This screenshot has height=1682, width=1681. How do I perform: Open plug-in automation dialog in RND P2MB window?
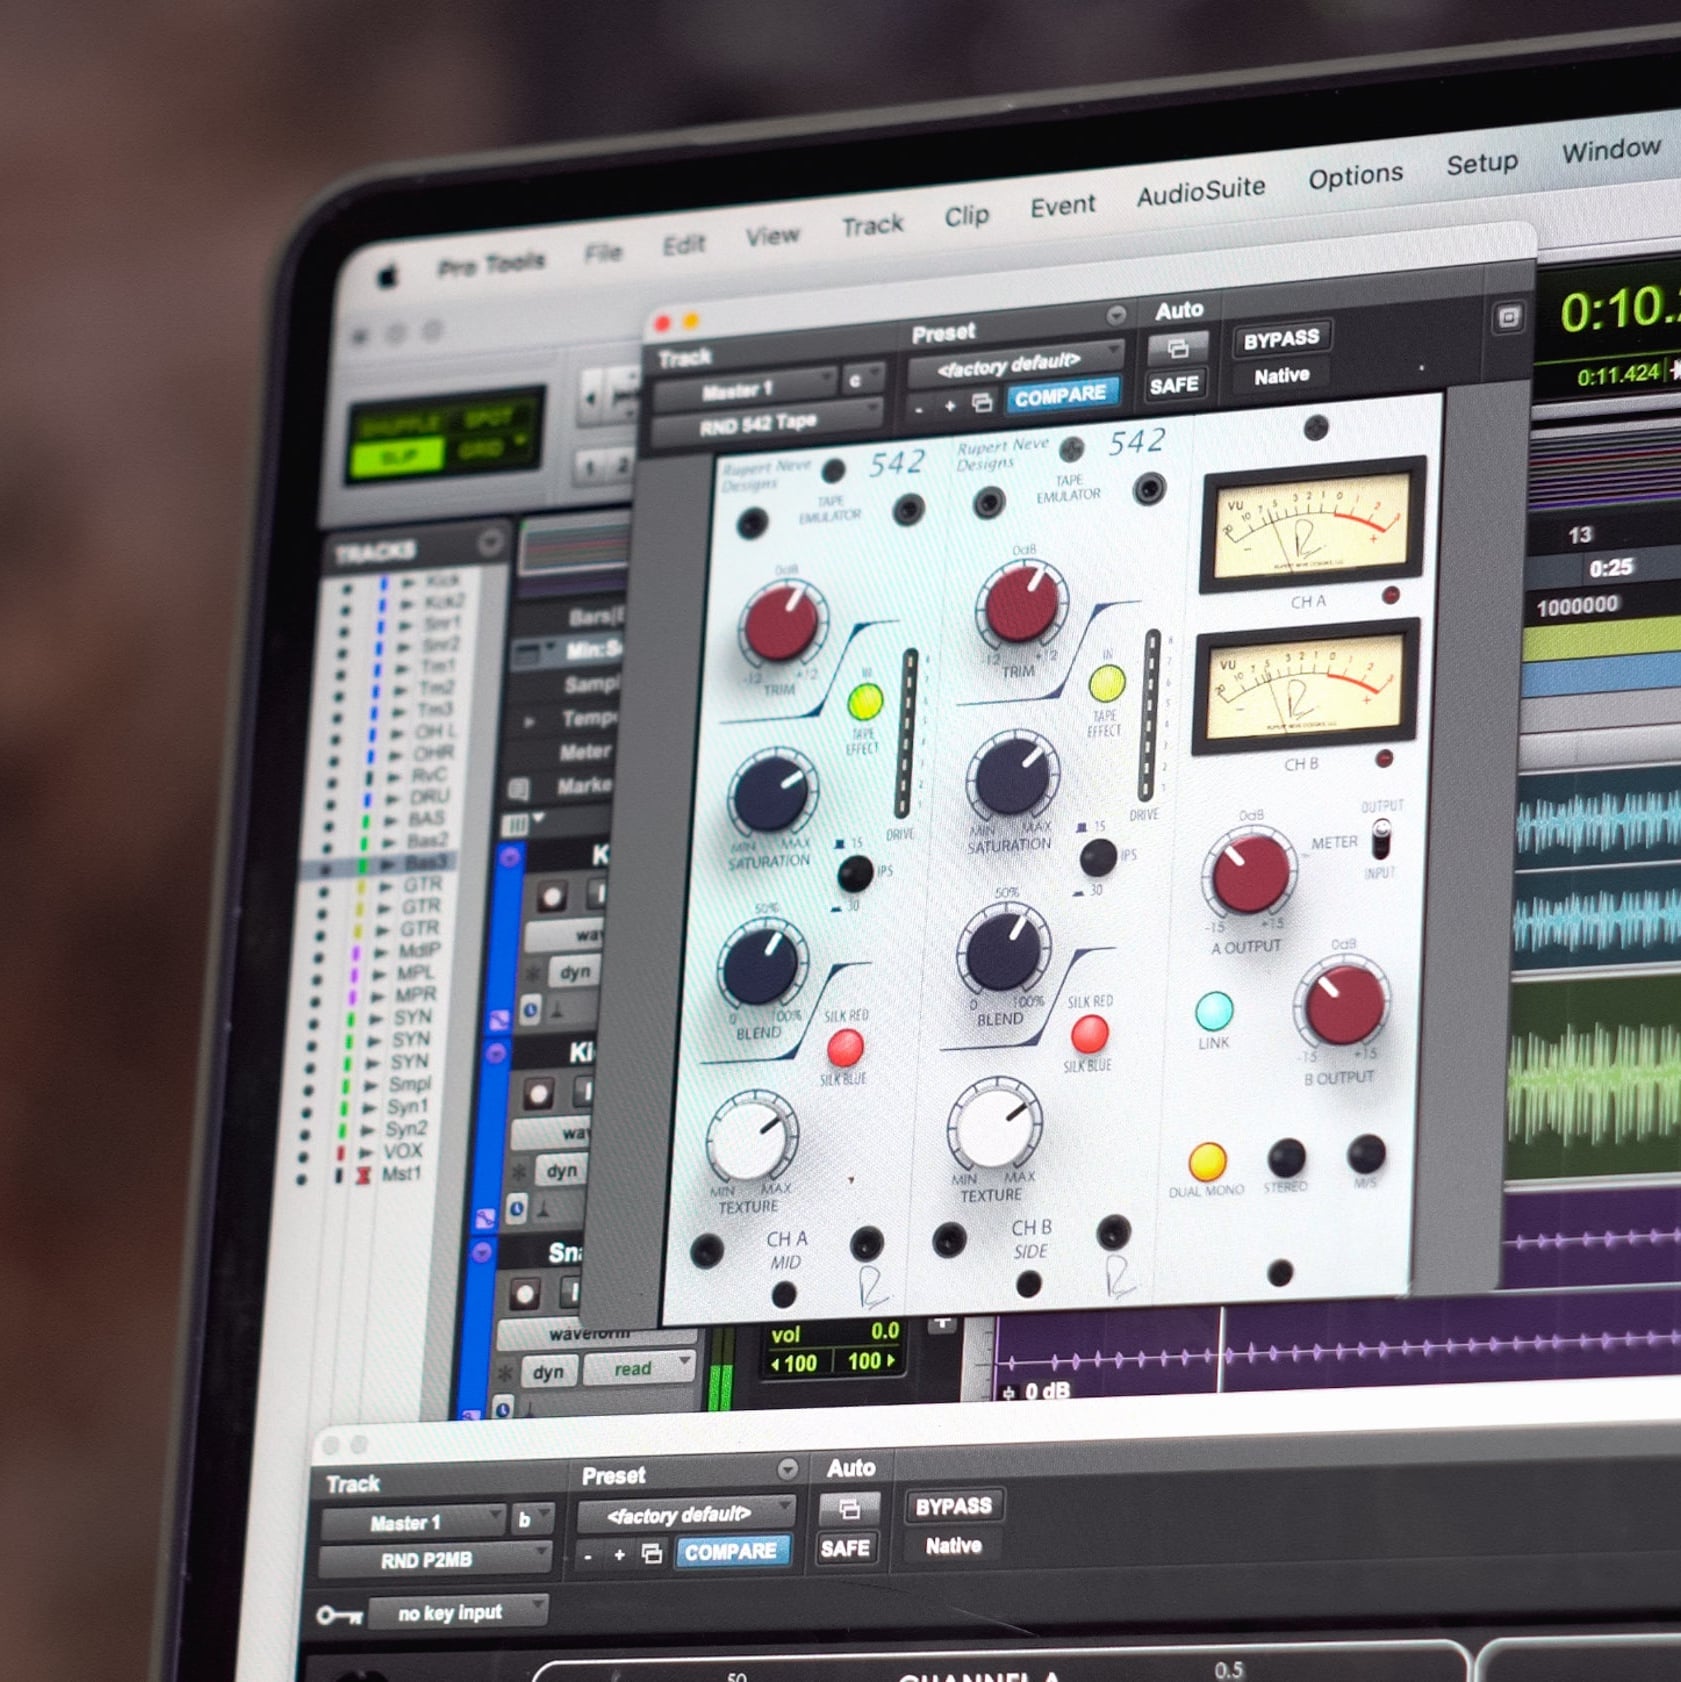(x=849, y=1507)
